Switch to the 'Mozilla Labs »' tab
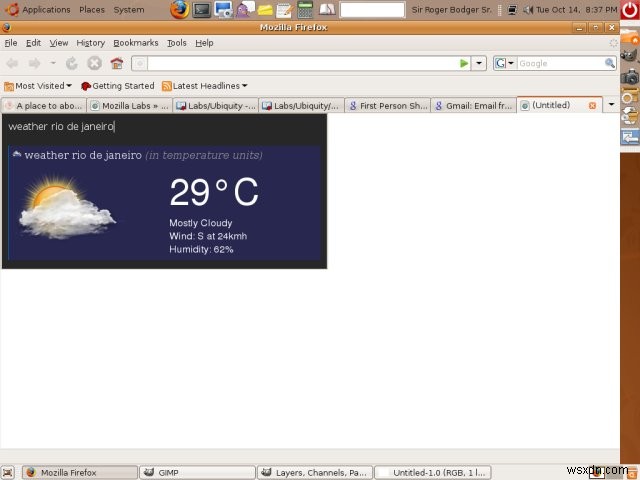The image size is (640, 480). point(130,106)
